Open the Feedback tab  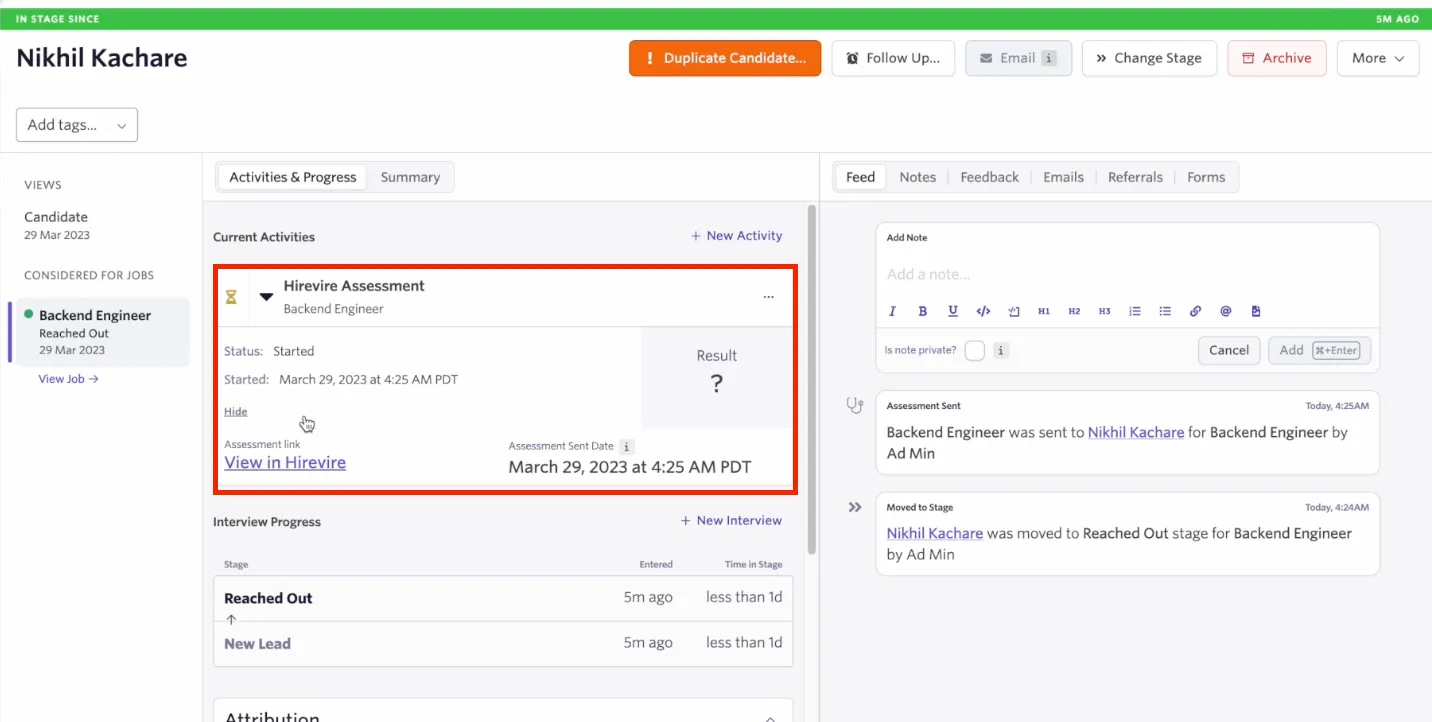click(990, 177)
